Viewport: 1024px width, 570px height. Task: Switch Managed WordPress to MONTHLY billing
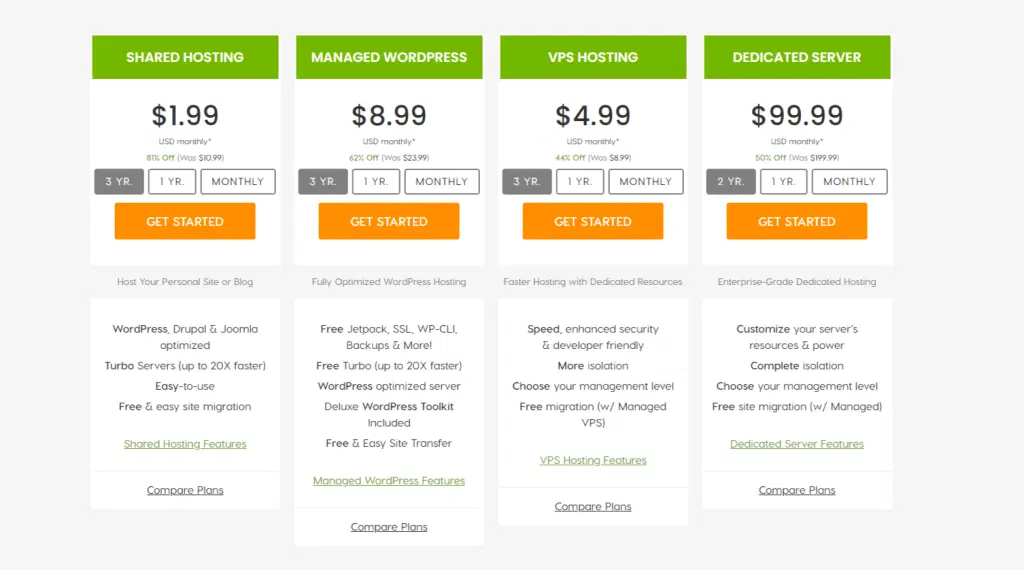(441, 182)
